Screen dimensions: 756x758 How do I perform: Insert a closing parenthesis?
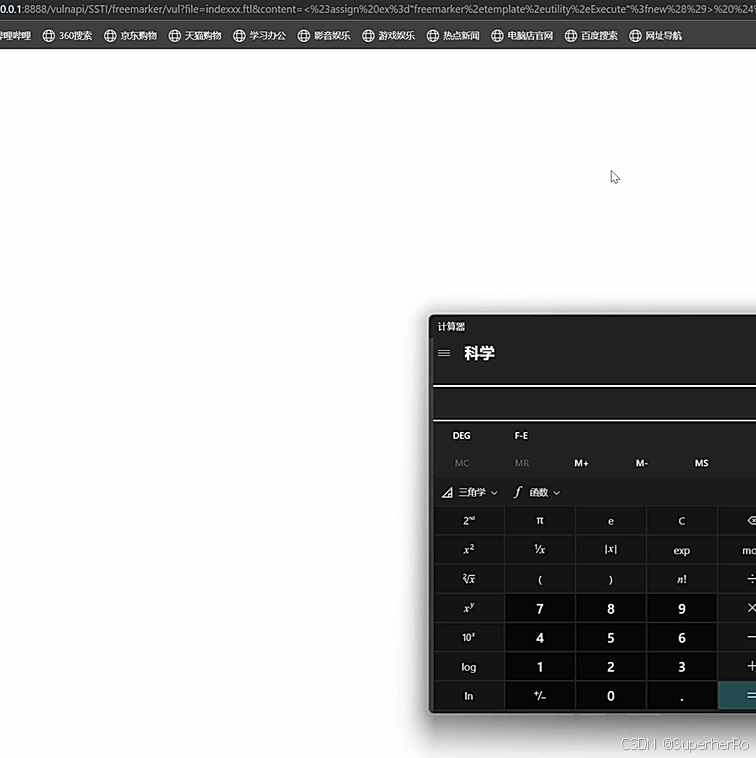[611, 579]
